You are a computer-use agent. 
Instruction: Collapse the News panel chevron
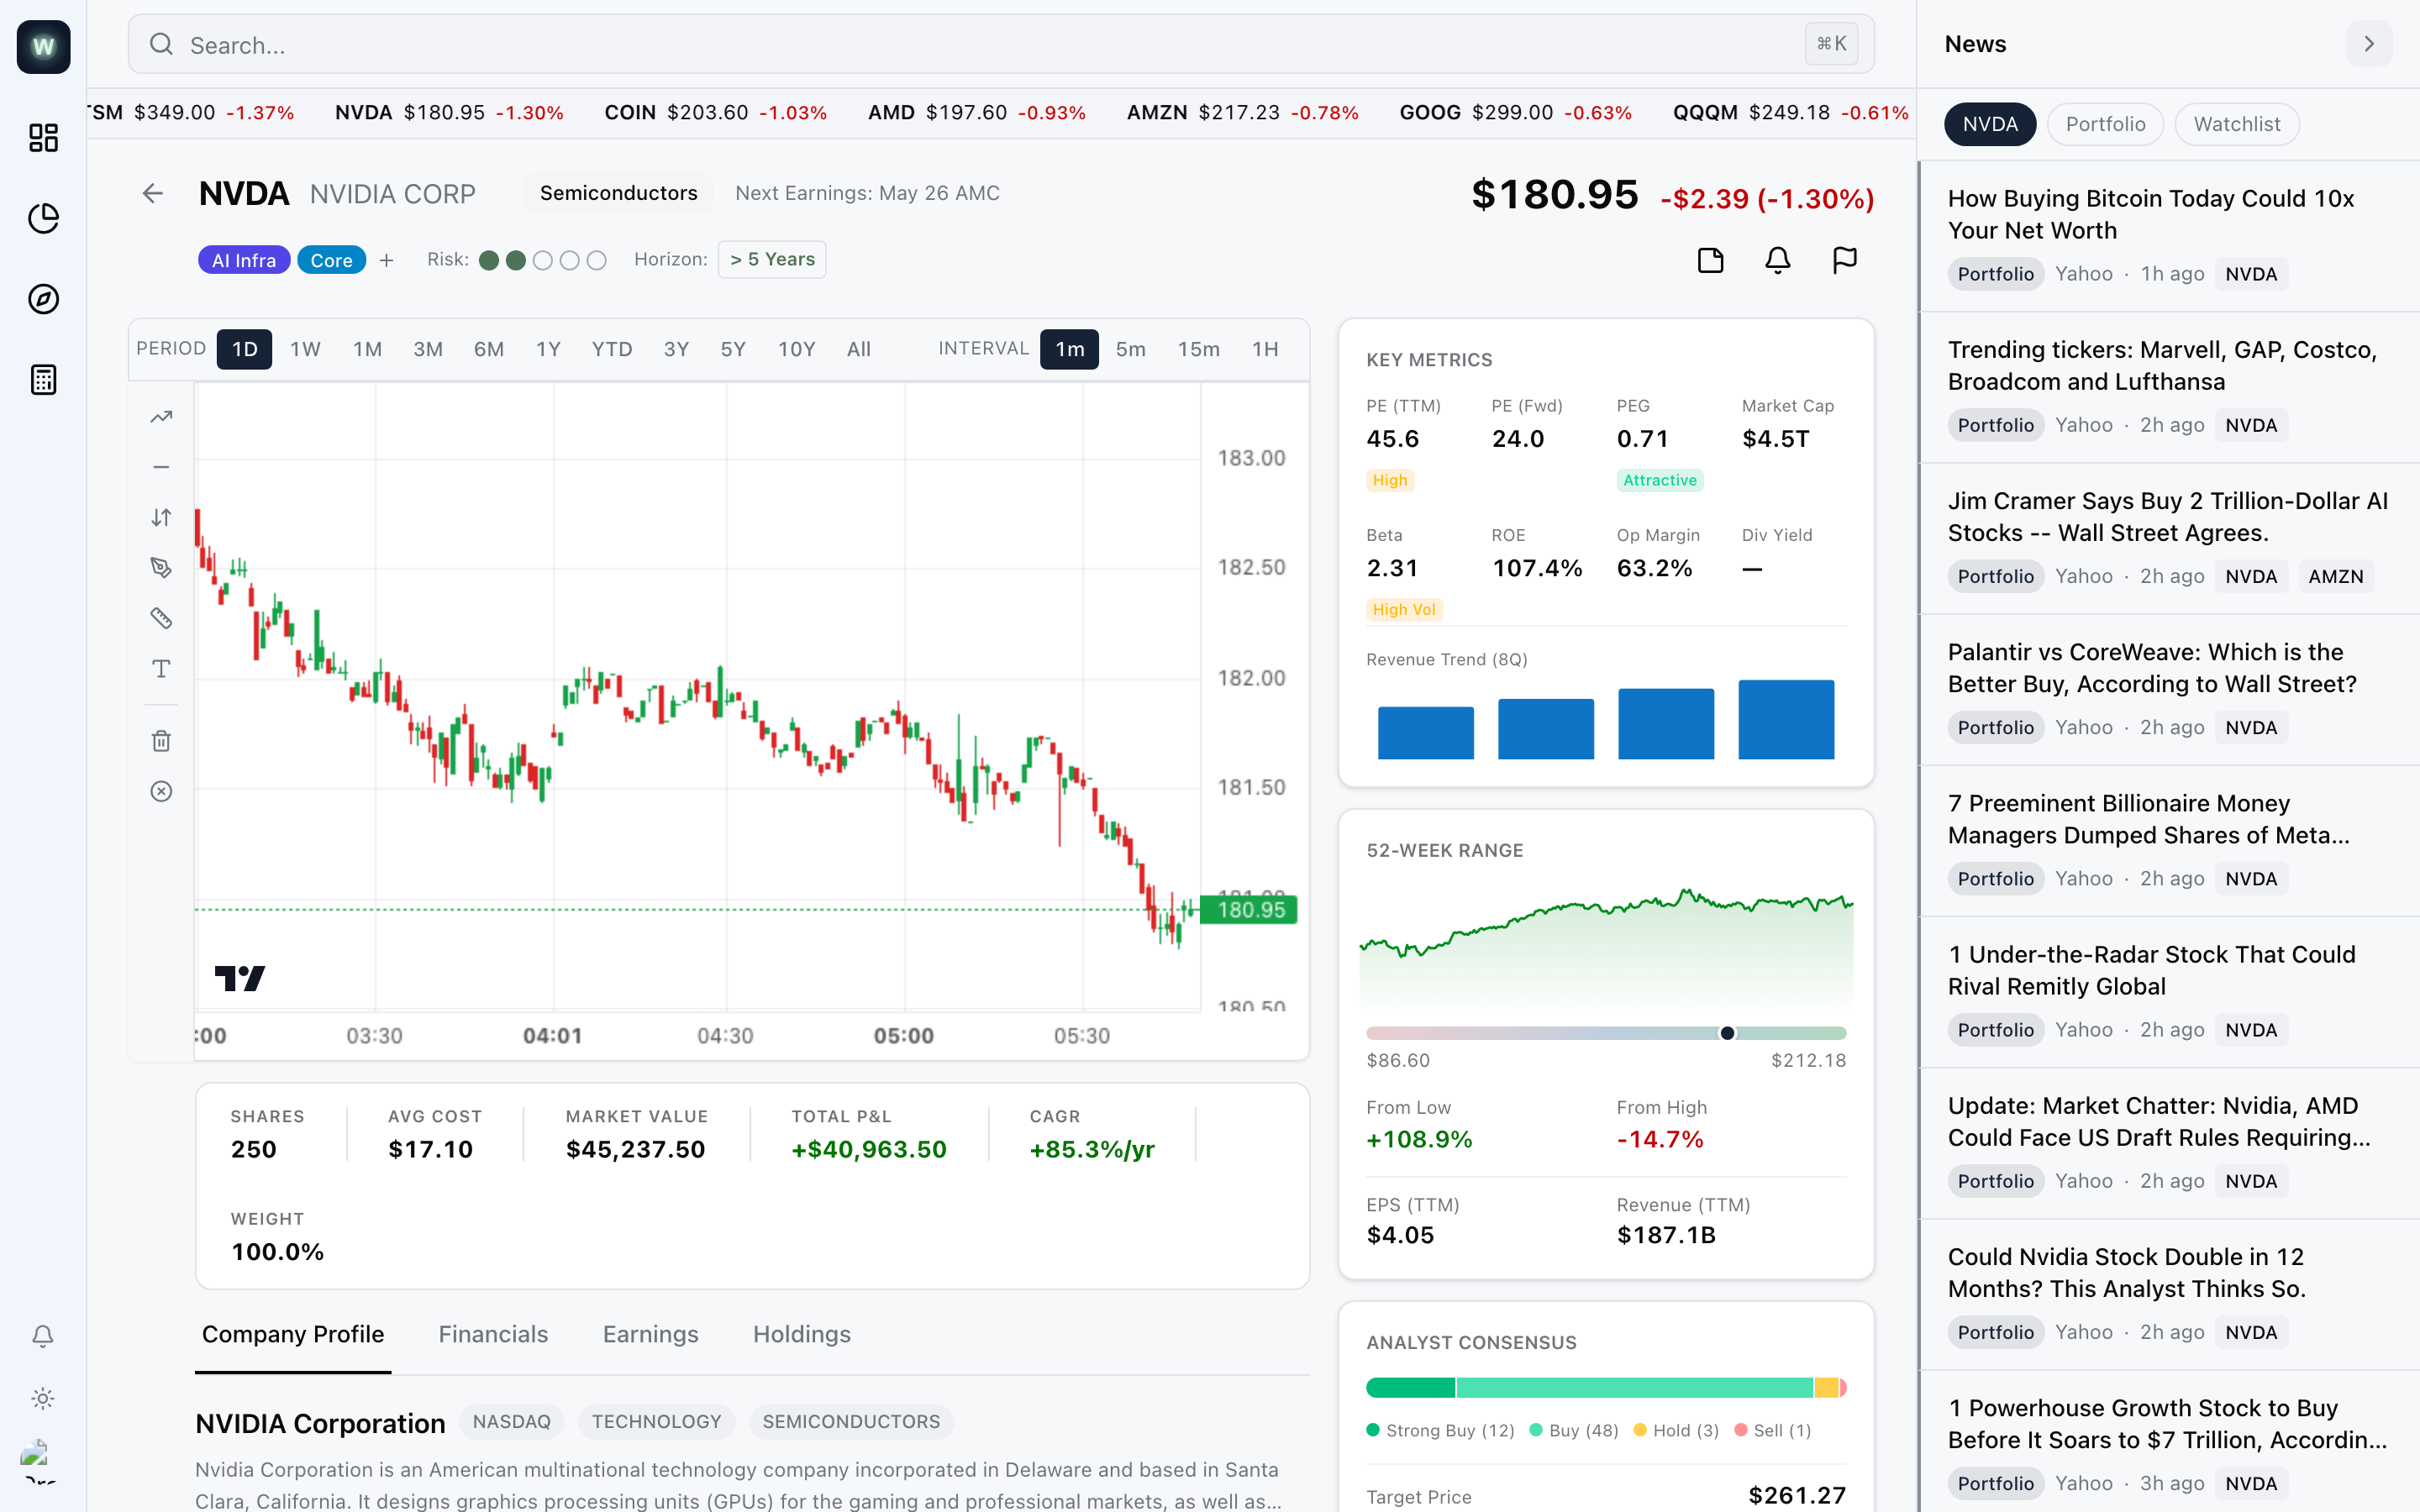[2369, 44]
